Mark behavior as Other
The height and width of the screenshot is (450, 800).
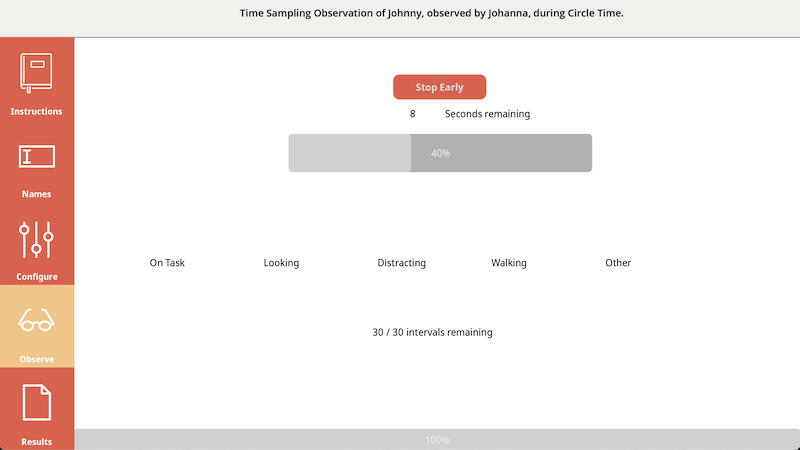click(x=618, y=263)
